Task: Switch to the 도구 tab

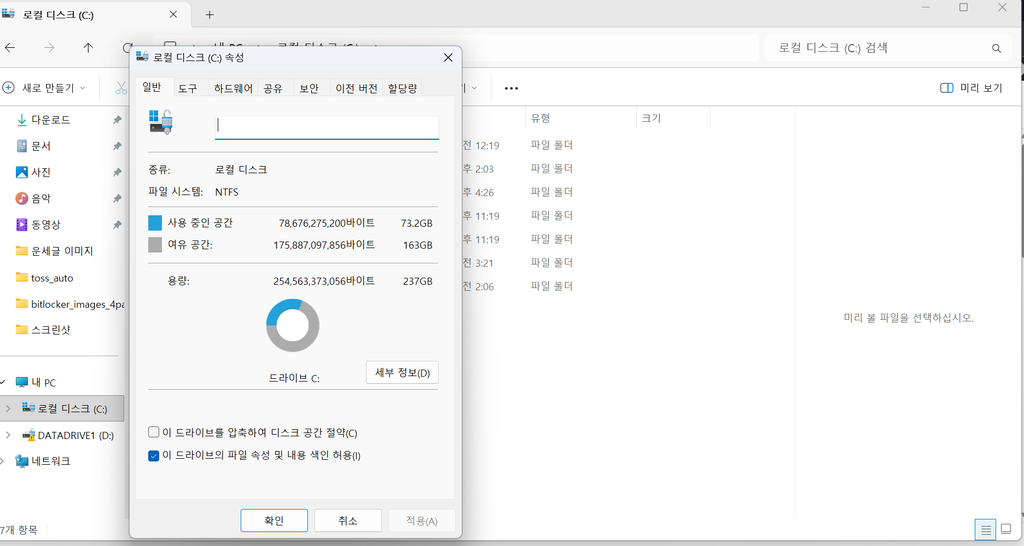Action: 187,88
